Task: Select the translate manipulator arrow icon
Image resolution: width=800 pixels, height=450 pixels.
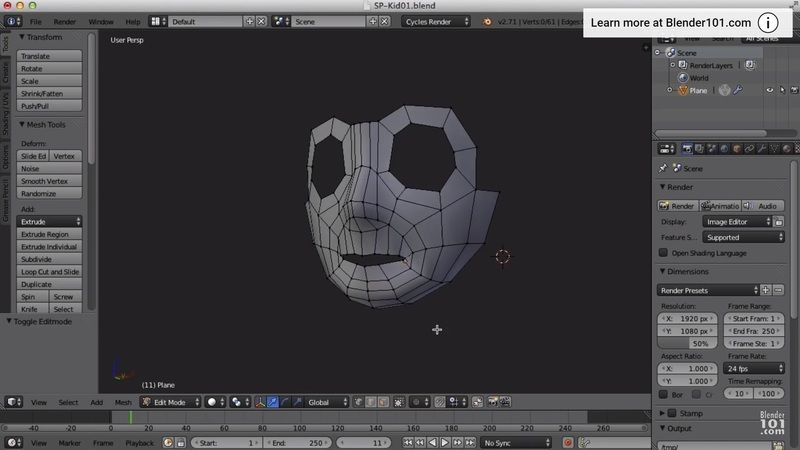Action: click(273, 402)
